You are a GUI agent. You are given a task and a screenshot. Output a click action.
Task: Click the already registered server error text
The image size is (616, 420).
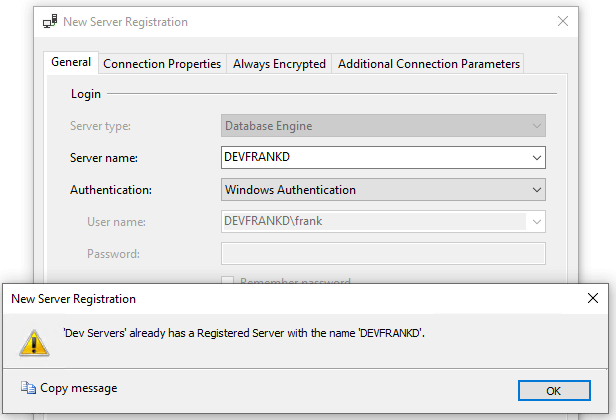pyautogui.click(x=244, y=333)
